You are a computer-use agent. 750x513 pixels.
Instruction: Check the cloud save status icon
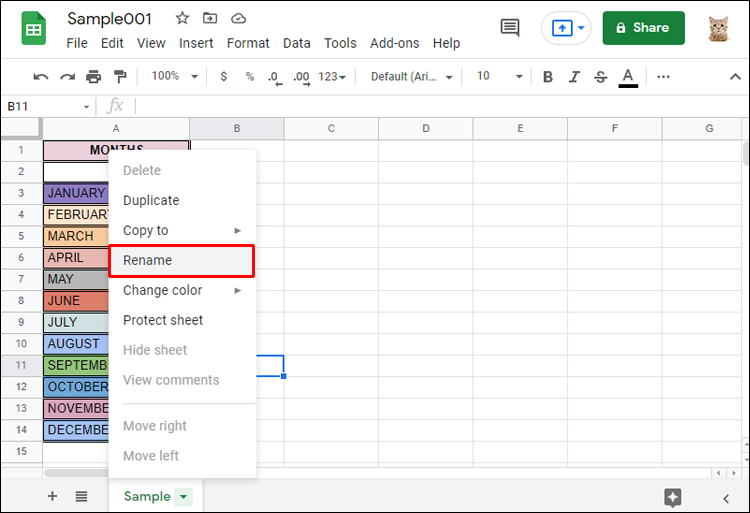tap(238, 18)
